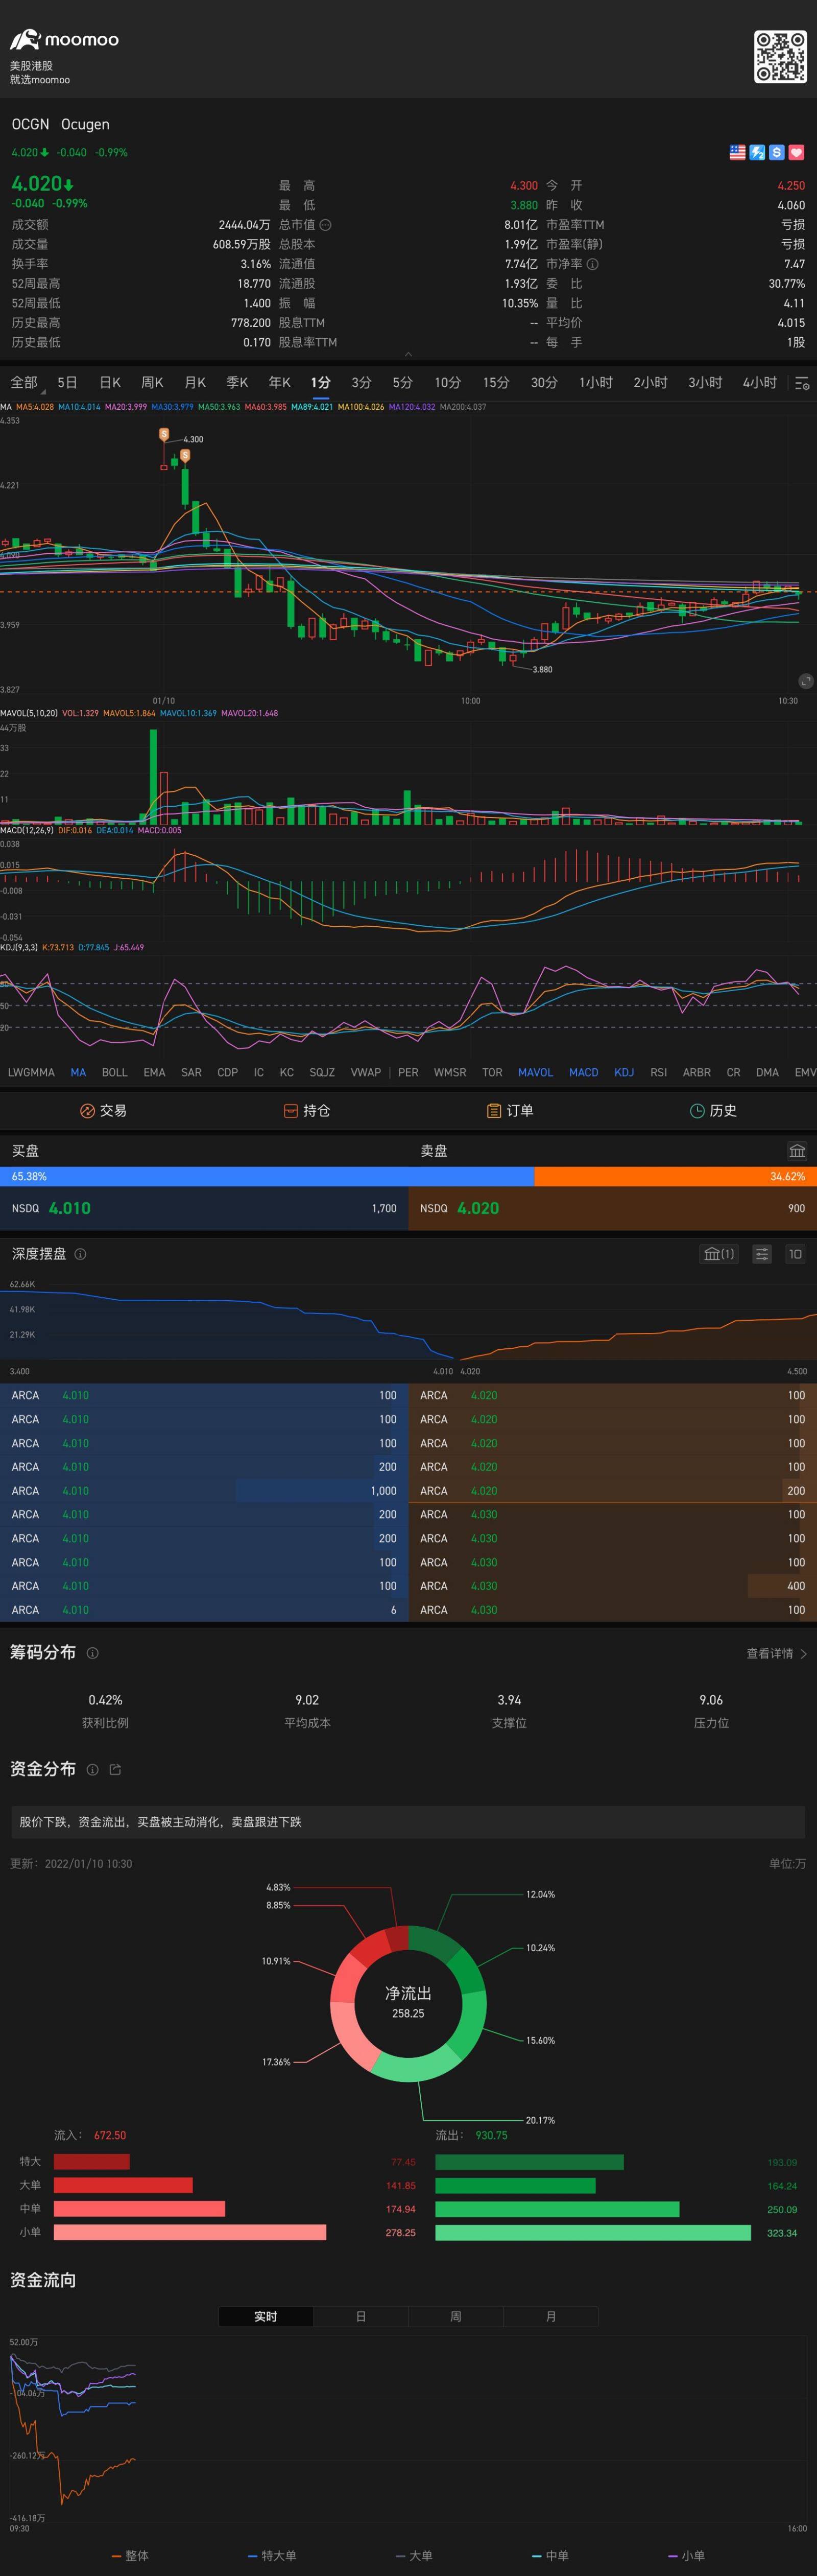This screenshot has height=2576, width=817.
Task: Open 查看详情 chip distribution details
Action: pyautogui.click(x=776, y=1654)
